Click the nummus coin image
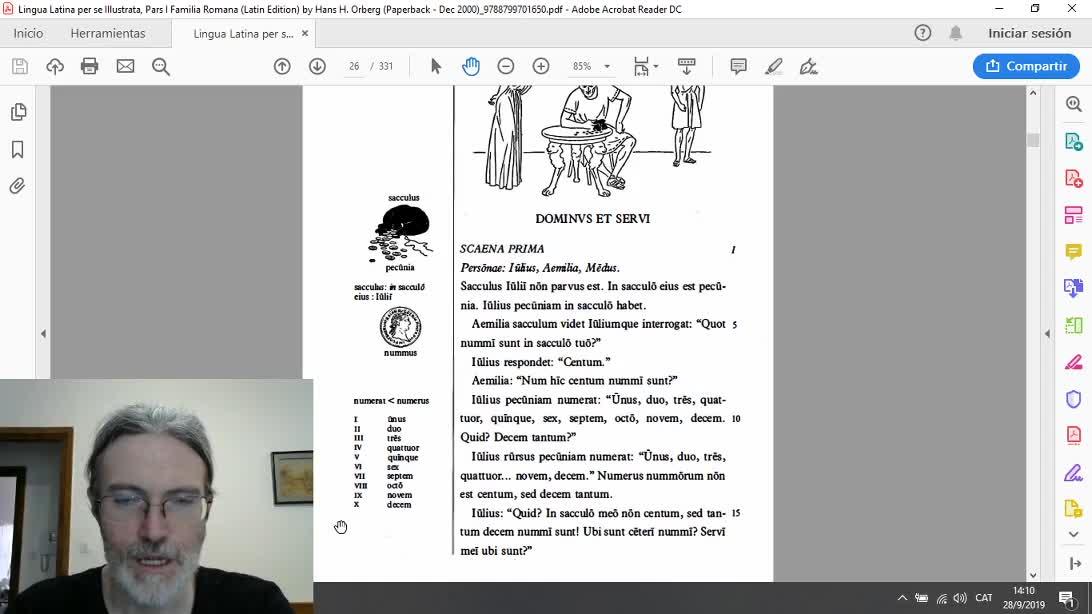This screenshot has width=1092, height=614. point(400,326)
